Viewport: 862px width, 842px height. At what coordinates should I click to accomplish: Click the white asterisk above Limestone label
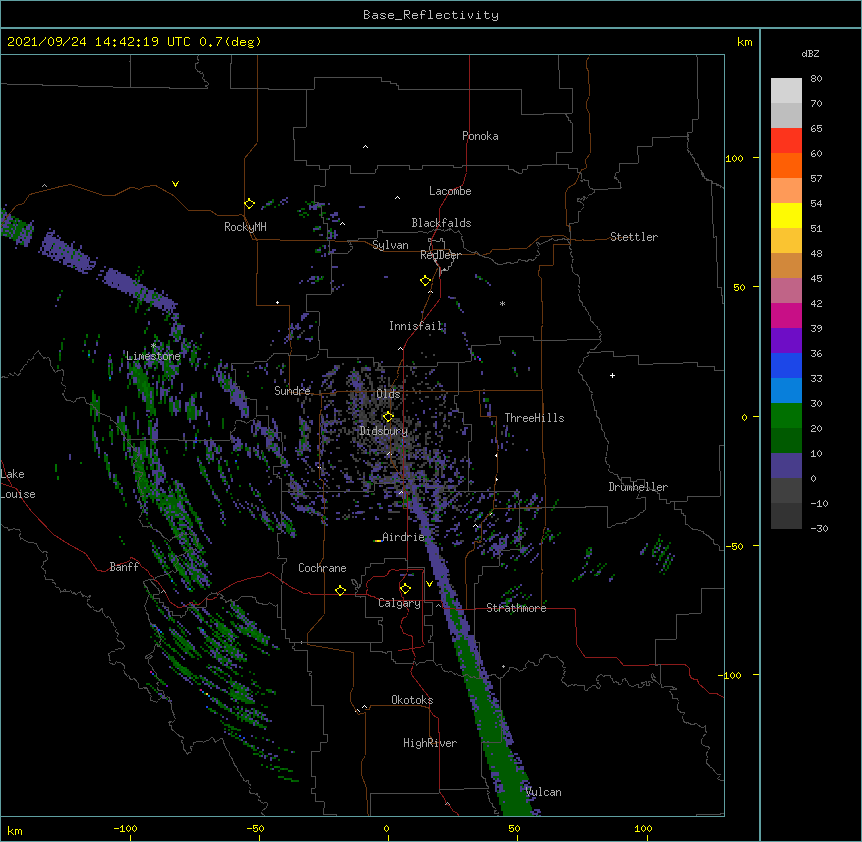[x=154, y=346]
